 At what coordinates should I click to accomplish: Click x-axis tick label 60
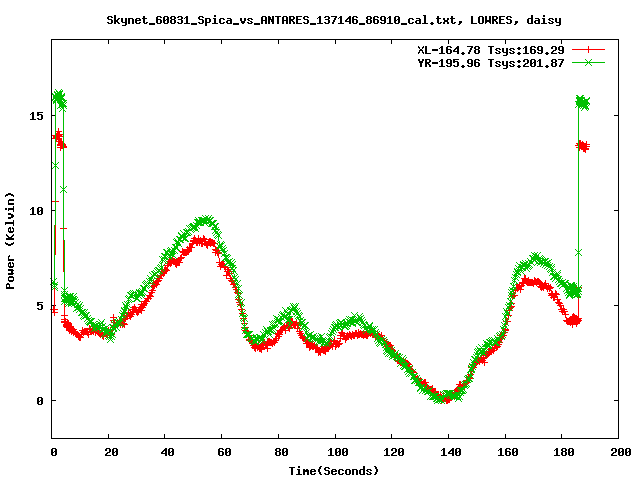click(x=224, y=452)
